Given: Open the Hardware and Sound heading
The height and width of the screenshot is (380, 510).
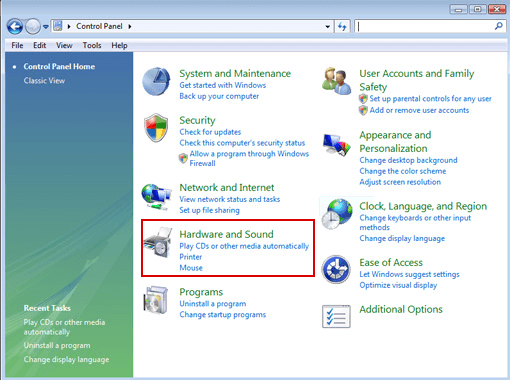Looking at the screenshot, I should (x=226, y=234).
